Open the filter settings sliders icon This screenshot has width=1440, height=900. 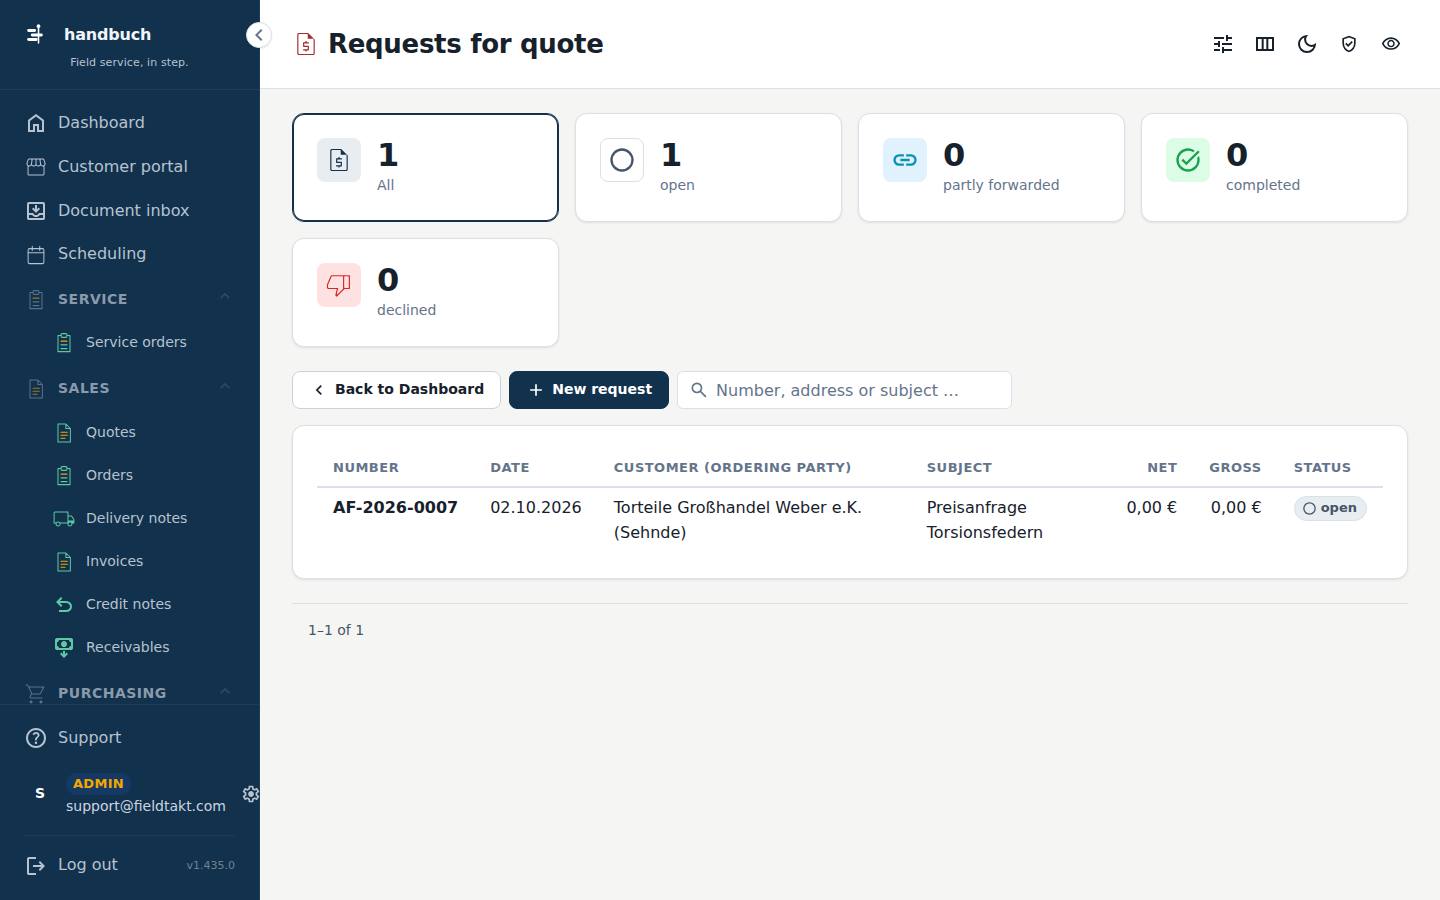point(1223,44)
